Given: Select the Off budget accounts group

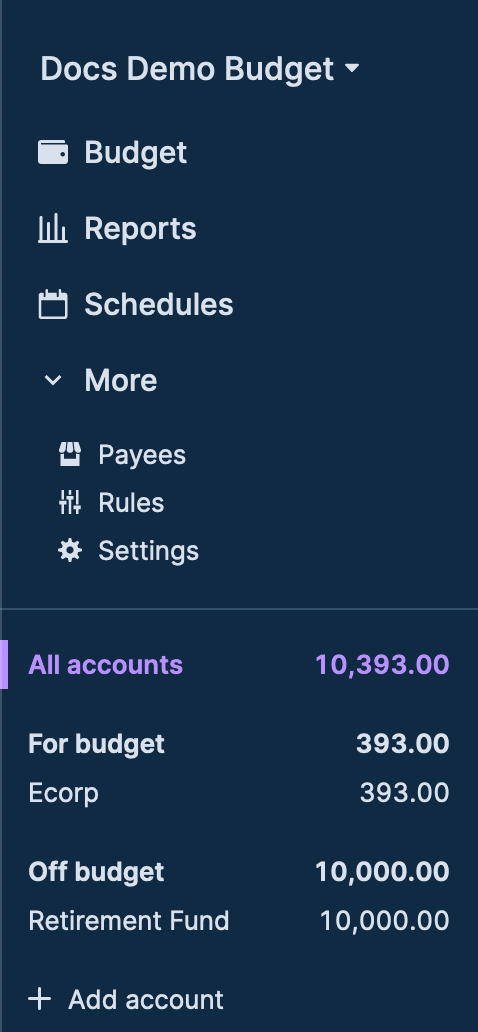Looking at the screenshot, I should (239, 872).
